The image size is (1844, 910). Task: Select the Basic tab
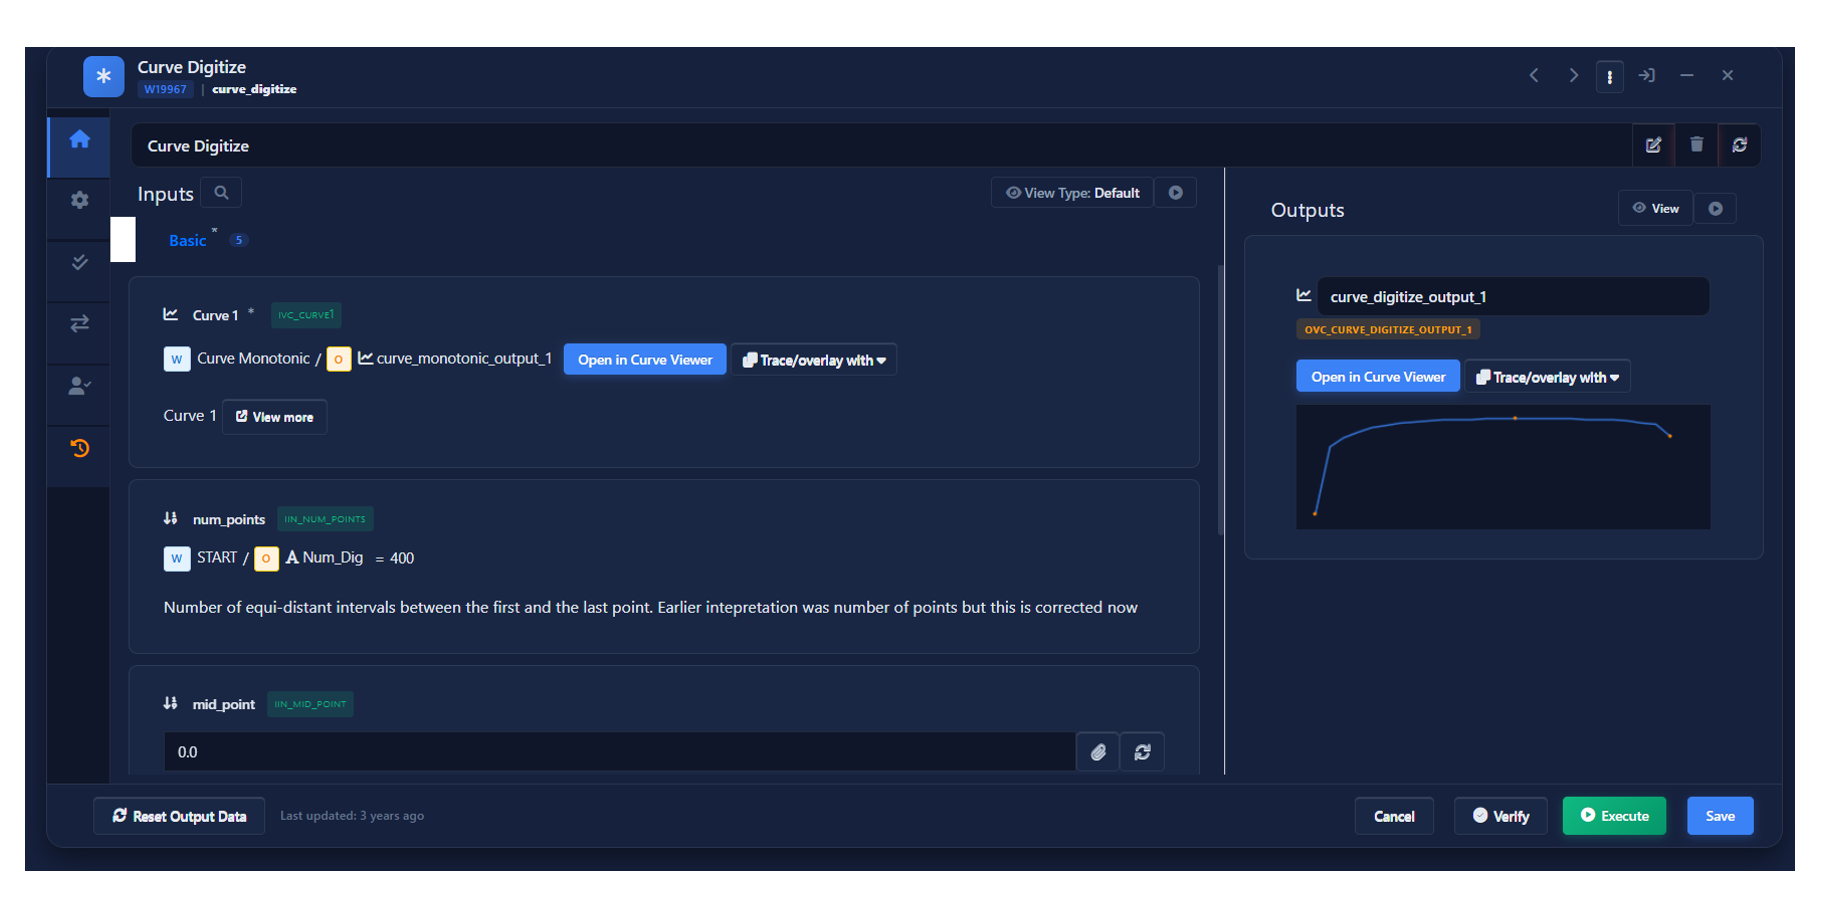[187, 241]
